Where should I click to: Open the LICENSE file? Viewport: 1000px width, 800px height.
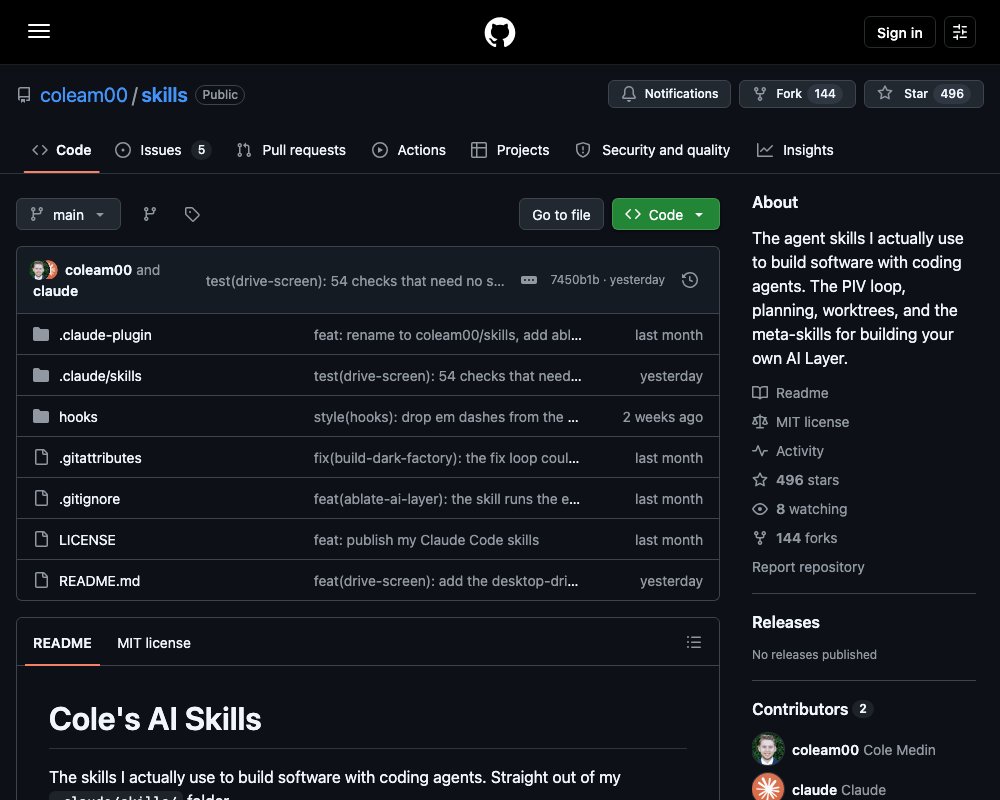pos(87,540)
